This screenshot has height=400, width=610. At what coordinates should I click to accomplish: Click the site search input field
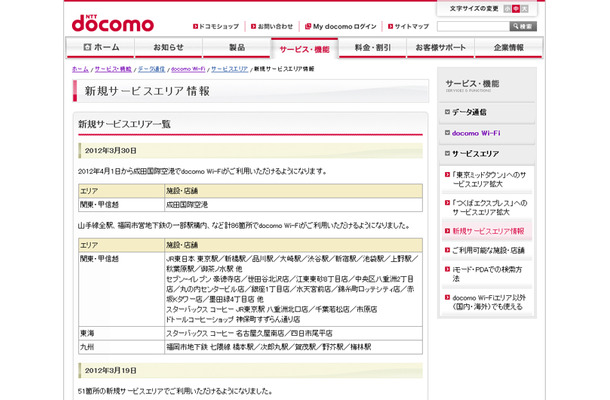point(473,26)
